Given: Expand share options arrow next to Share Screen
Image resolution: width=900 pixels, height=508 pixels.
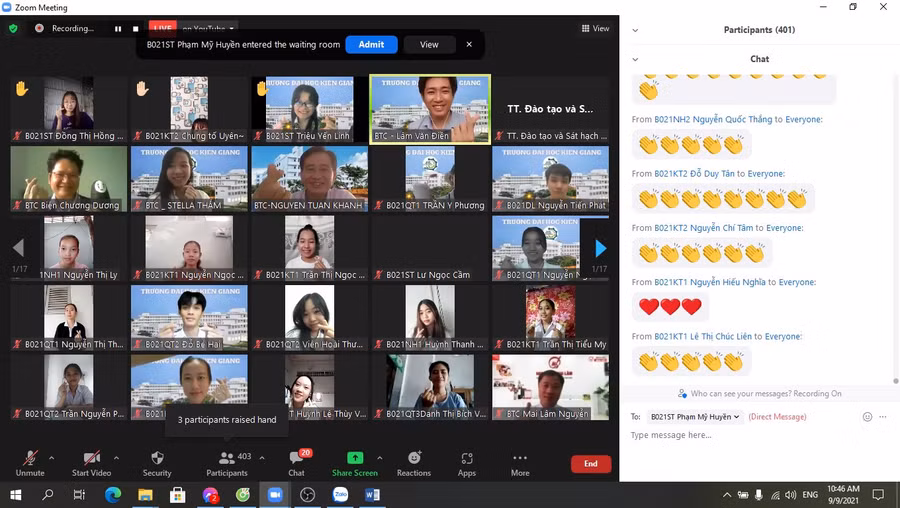Looking at the screenshot, I should point(379,458).
